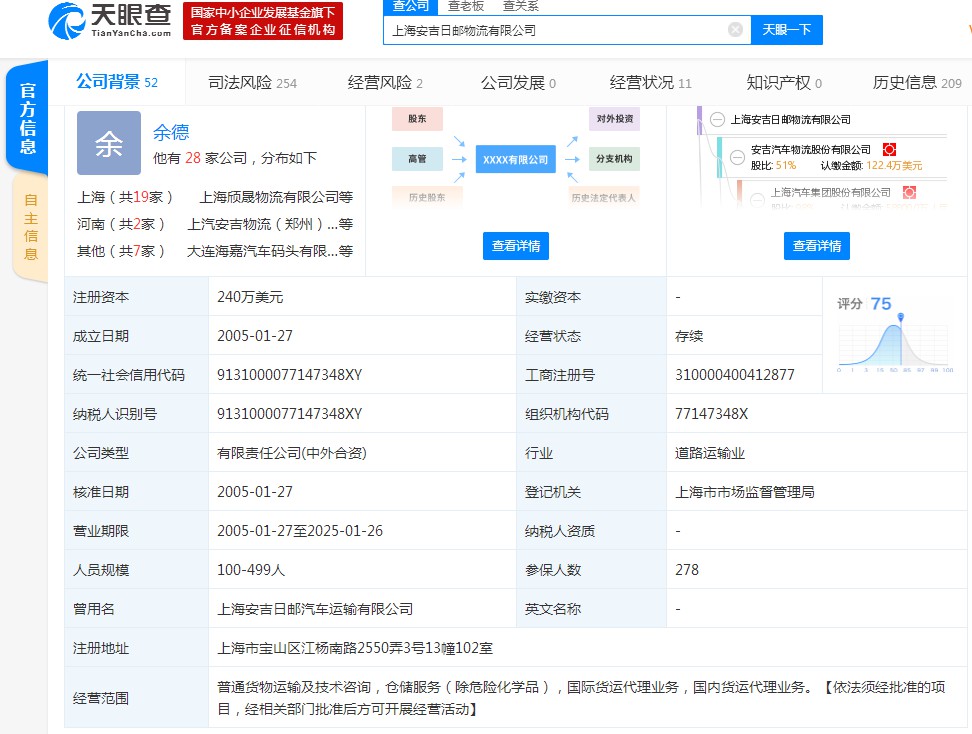Click the 成立日期 value 2005-01-27
The height and width of the screenshot is (734, 972).
click(x=255, y=336)
